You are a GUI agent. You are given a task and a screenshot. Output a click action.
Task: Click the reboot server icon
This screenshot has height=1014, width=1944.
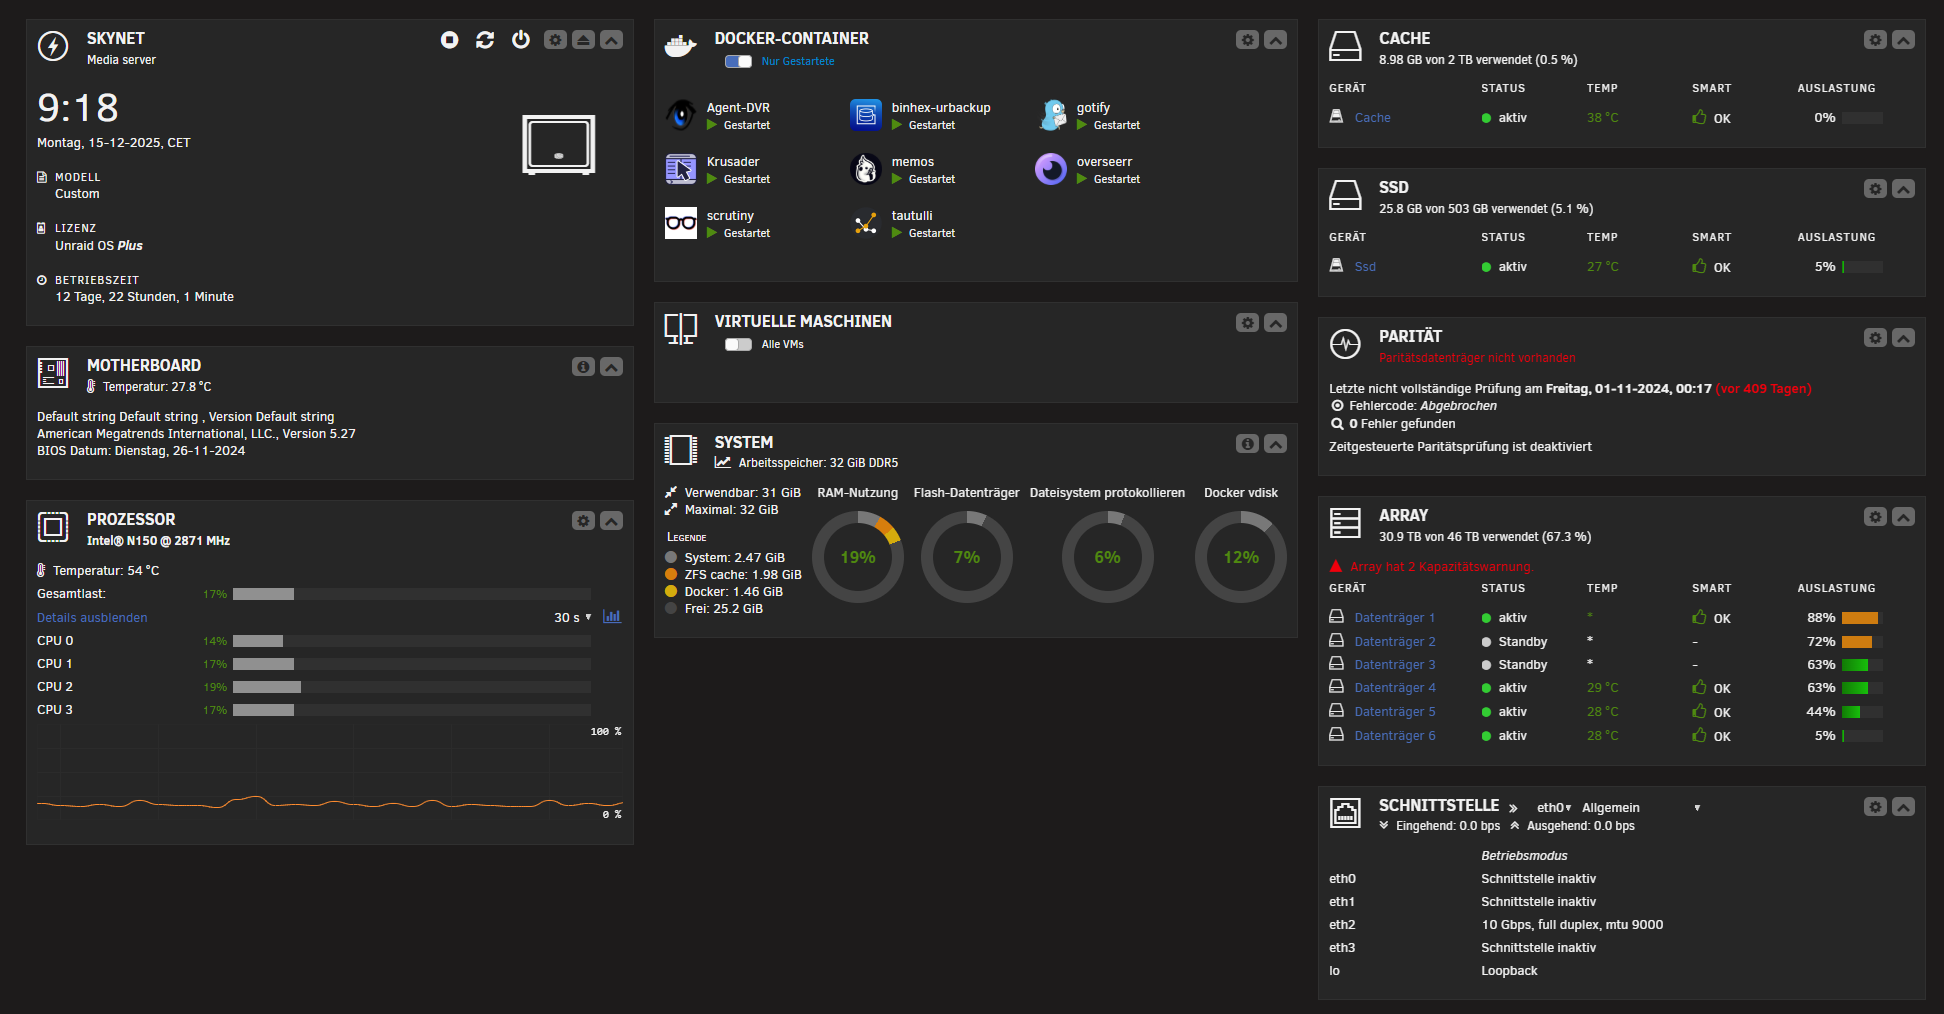(x=485, y=40)
